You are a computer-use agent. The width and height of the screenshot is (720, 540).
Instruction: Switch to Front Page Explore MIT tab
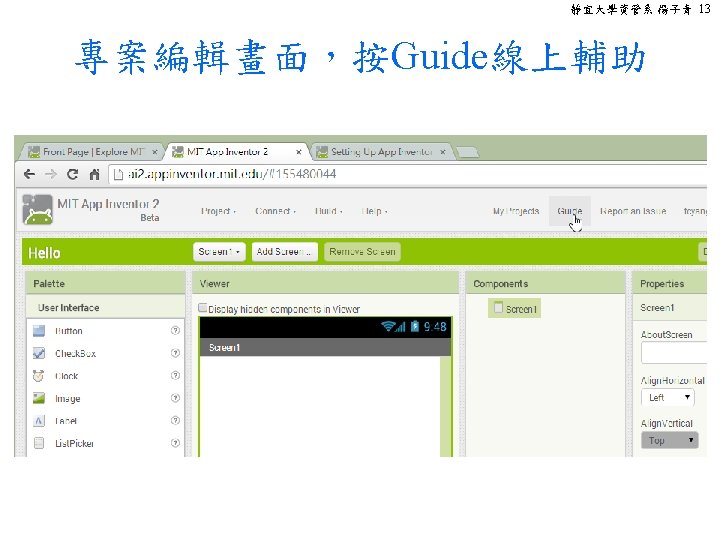[93, 152]
